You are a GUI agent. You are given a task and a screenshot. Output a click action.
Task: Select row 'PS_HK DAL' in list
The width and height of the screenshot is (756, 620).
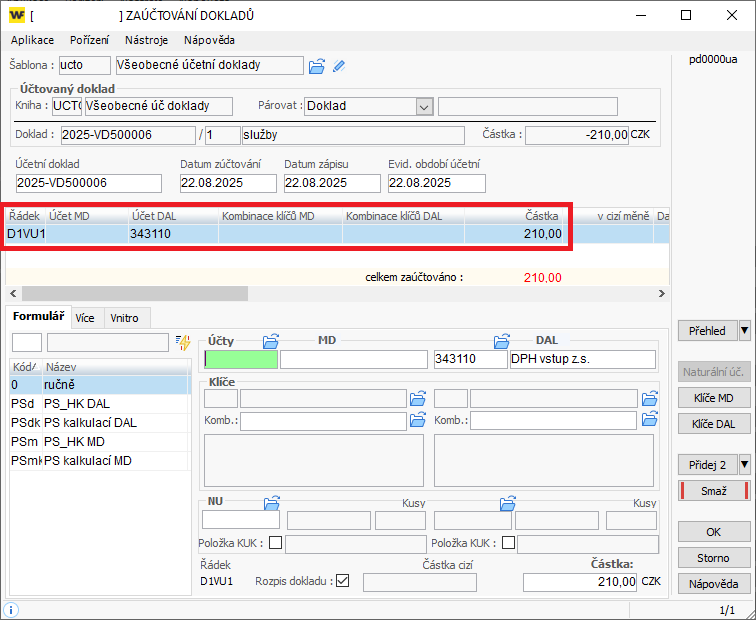pos(99,404)
